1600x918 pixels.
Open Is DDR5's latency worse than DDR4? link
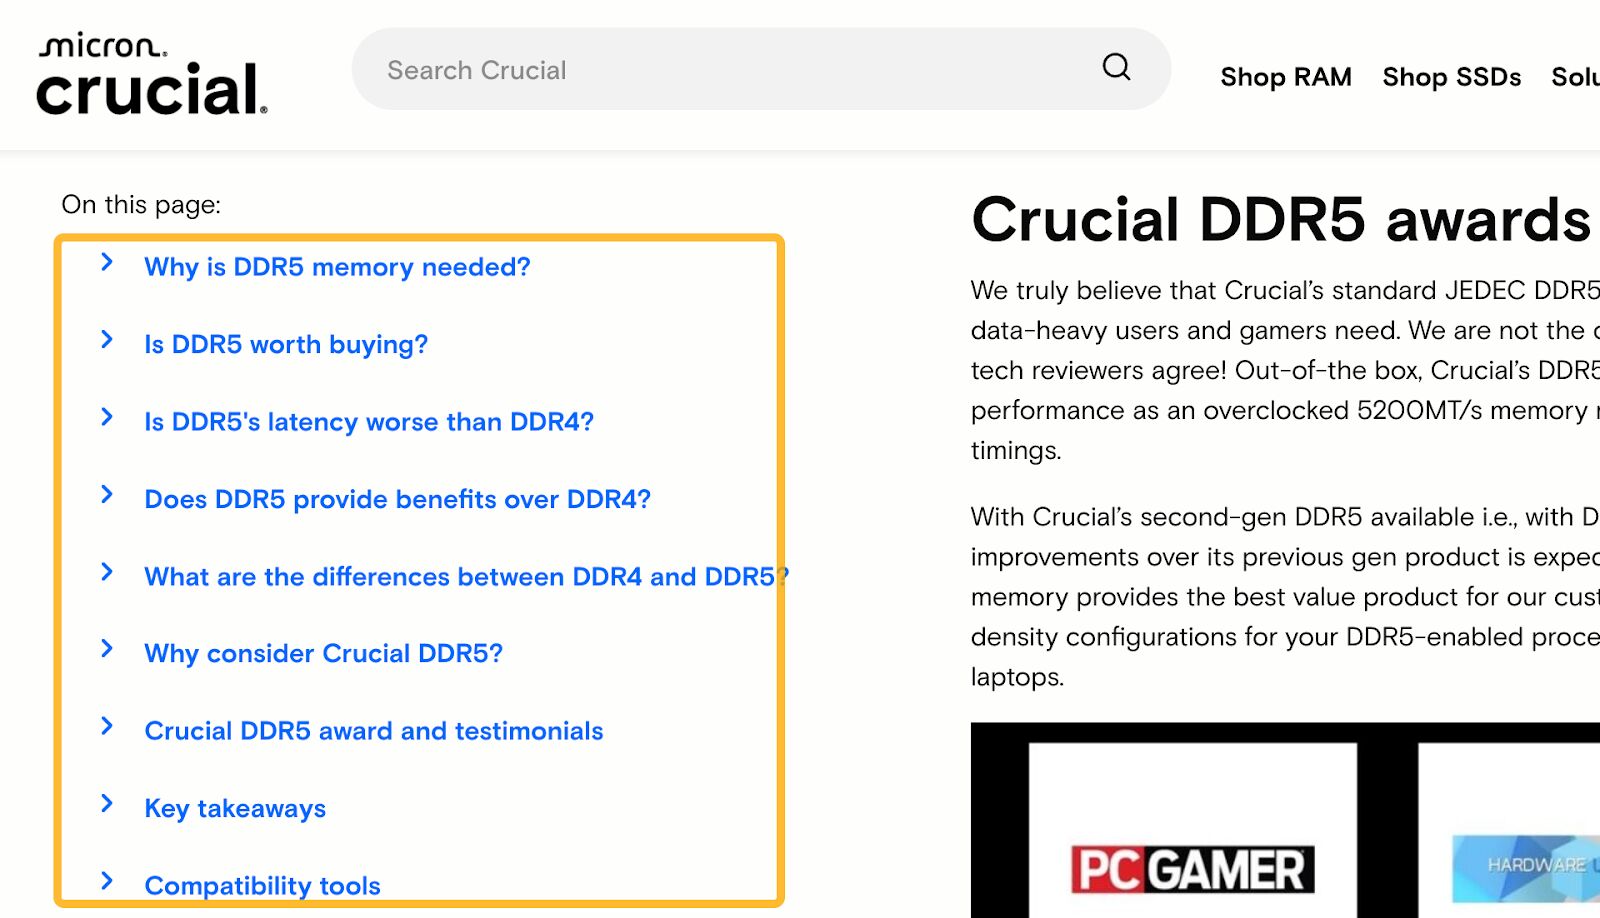coord(369,422)
